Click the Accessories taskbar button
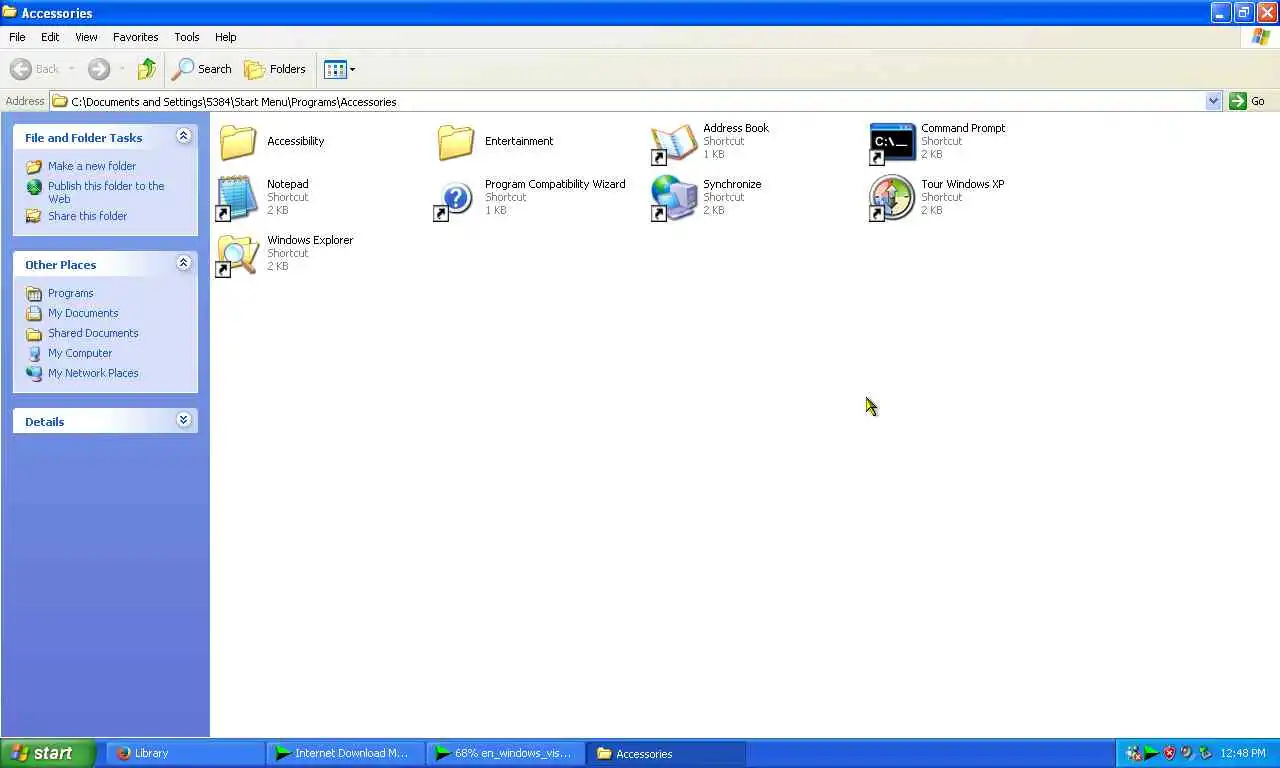 click(x=667, y=753)
